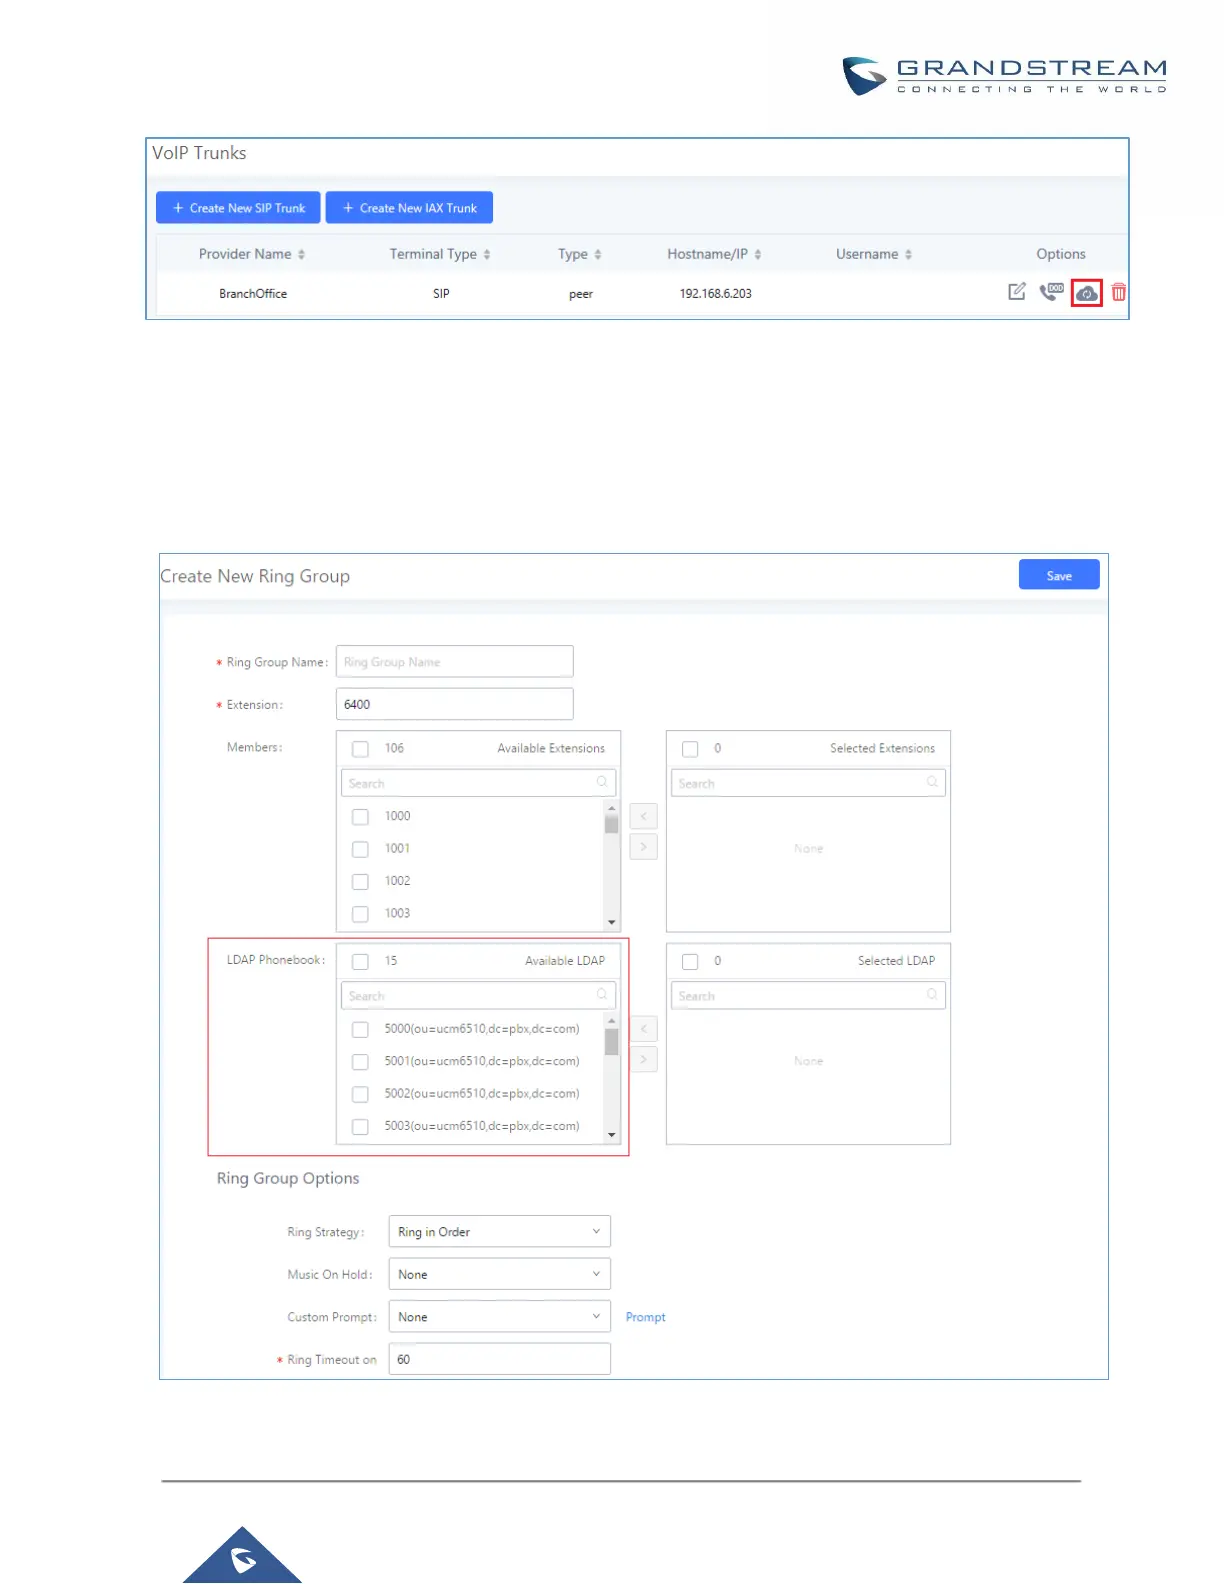Viewport: 1224px width, 1584px height.
Task: Sort by the Terminal Type column header
Action: (x=440, y=254)
